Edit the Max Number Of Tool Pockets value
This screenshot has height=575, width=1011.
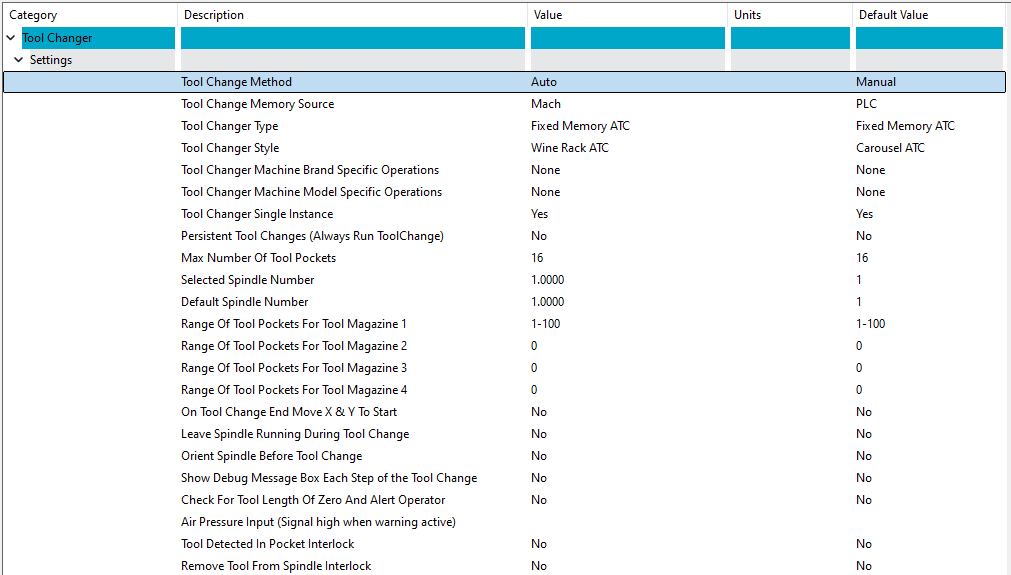538,258
